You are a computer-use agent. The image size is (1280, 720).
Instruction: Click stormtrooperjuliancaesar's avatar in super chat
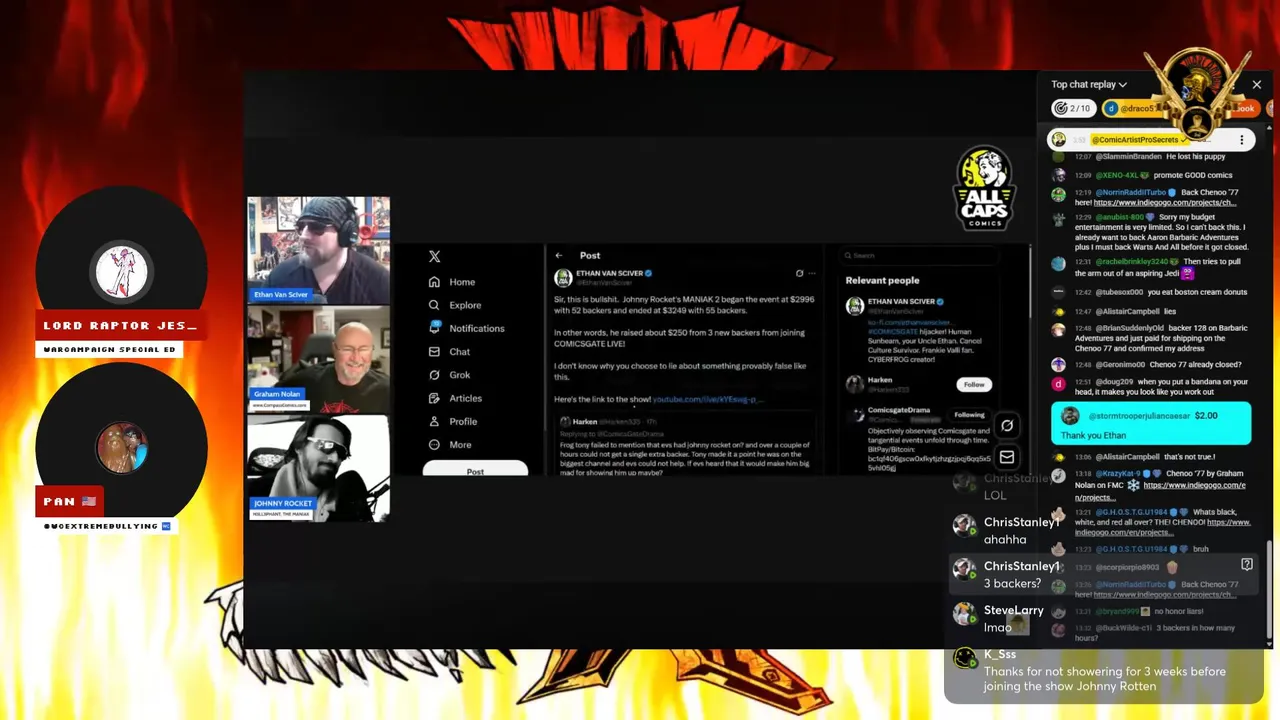tap(1070, 416)
